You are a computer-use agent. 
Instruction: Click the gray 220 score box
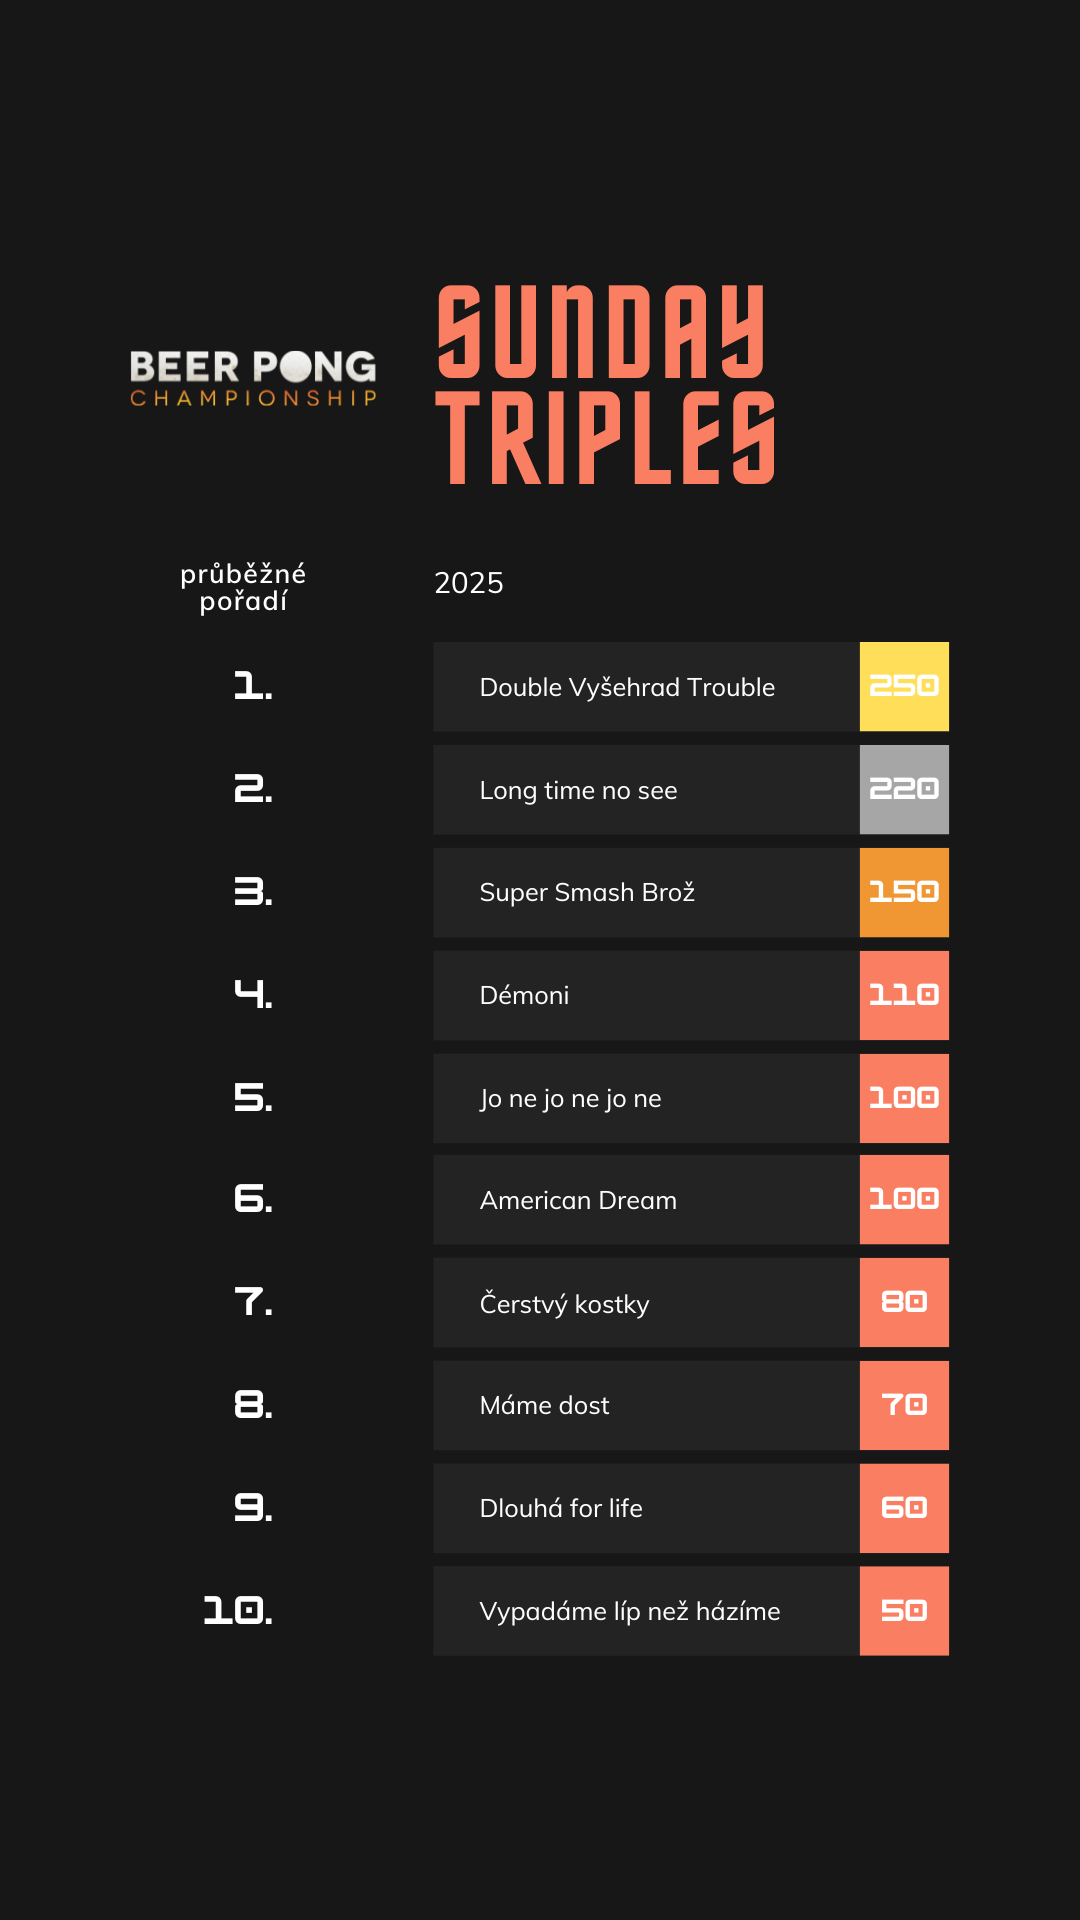point(904,790)
